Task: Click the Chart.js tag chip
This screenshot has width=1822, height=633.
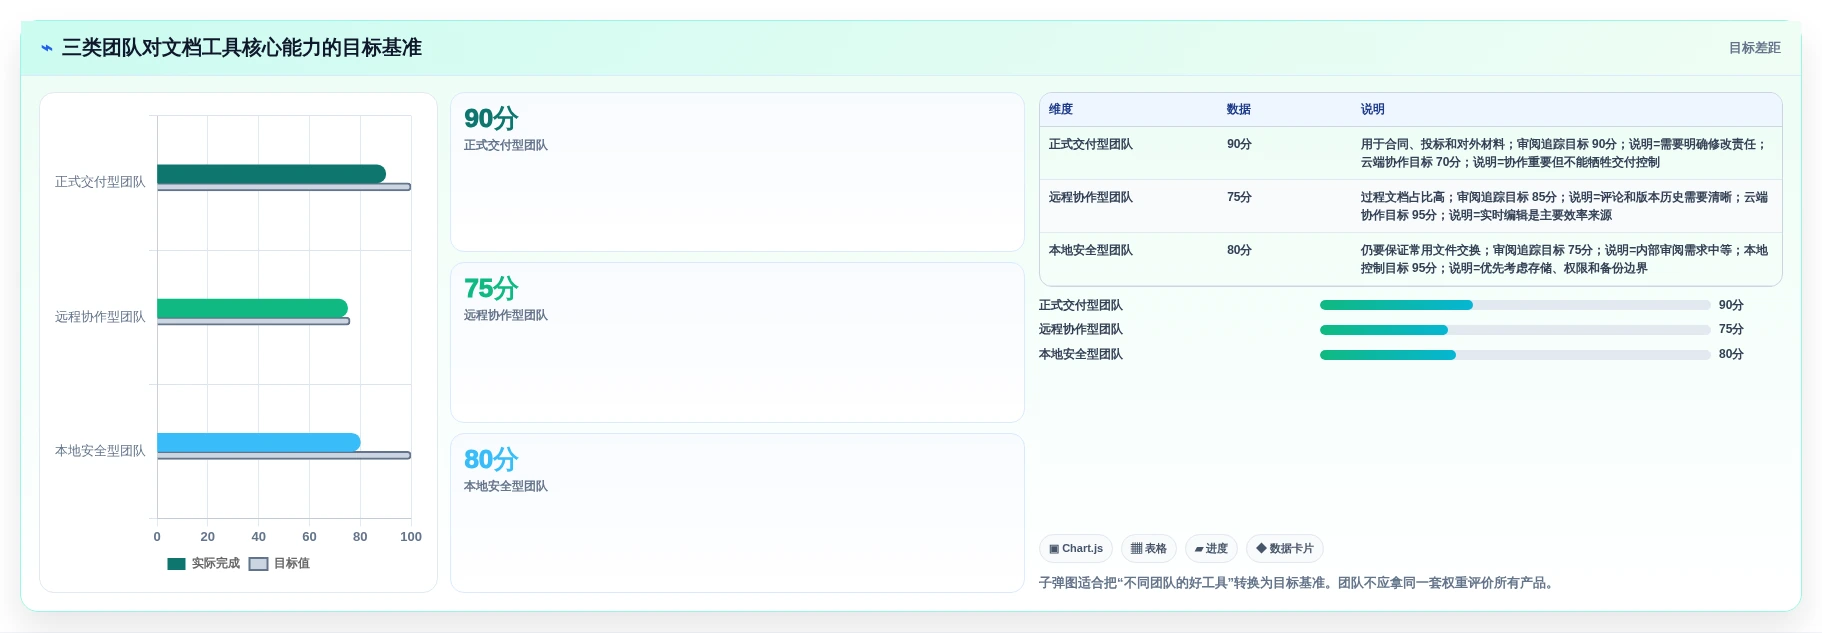Action: 1076,549
